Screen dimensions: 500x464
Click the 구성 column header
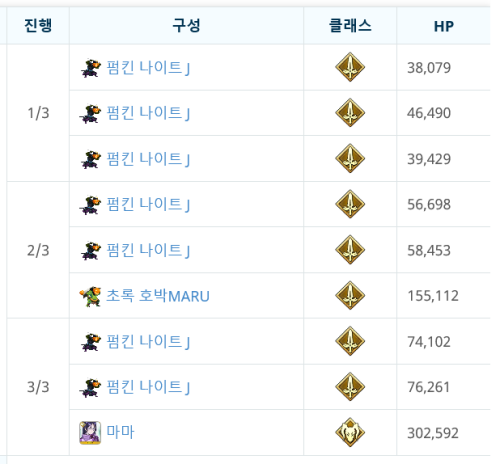point(186,26)
